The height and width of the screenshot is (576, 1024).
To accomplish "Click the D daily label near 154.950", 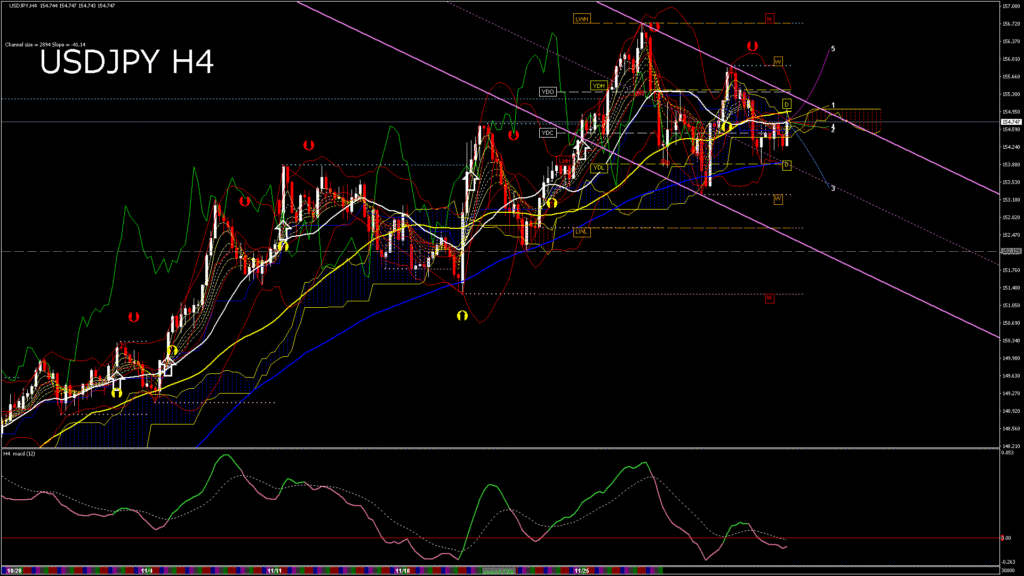I will click(786, 104).
